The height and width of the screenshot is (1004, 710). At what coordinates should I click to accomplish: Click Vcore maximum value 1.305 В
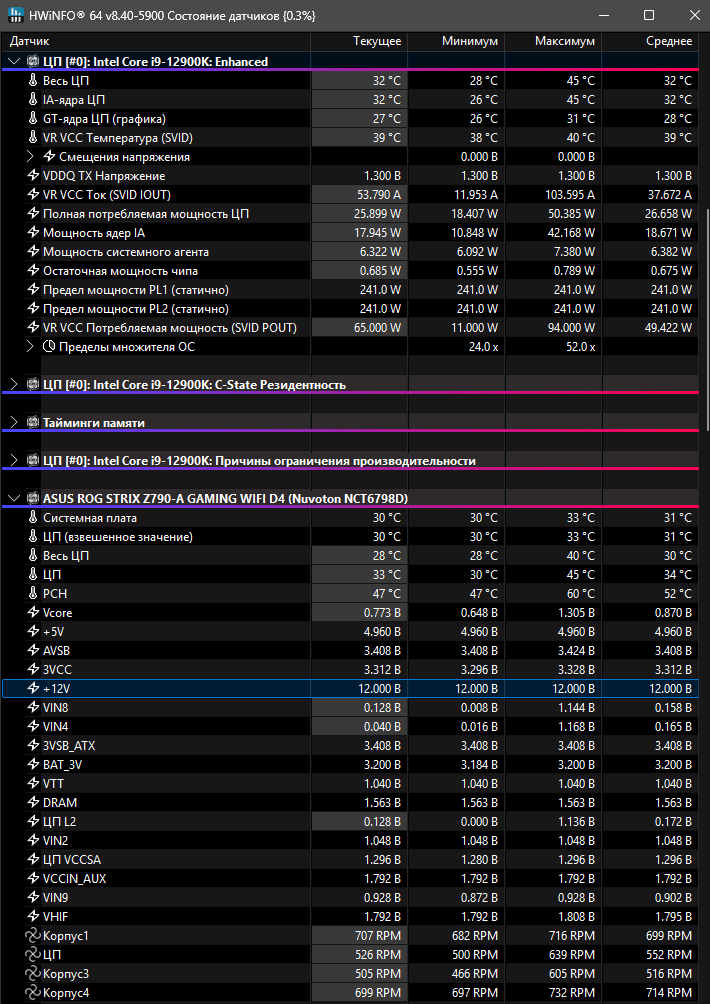pos(576,613)
